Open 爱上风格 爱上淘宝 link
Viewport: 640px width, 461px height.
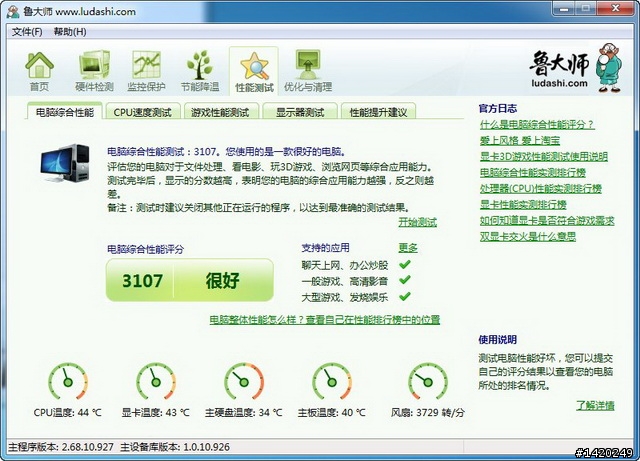520,140
